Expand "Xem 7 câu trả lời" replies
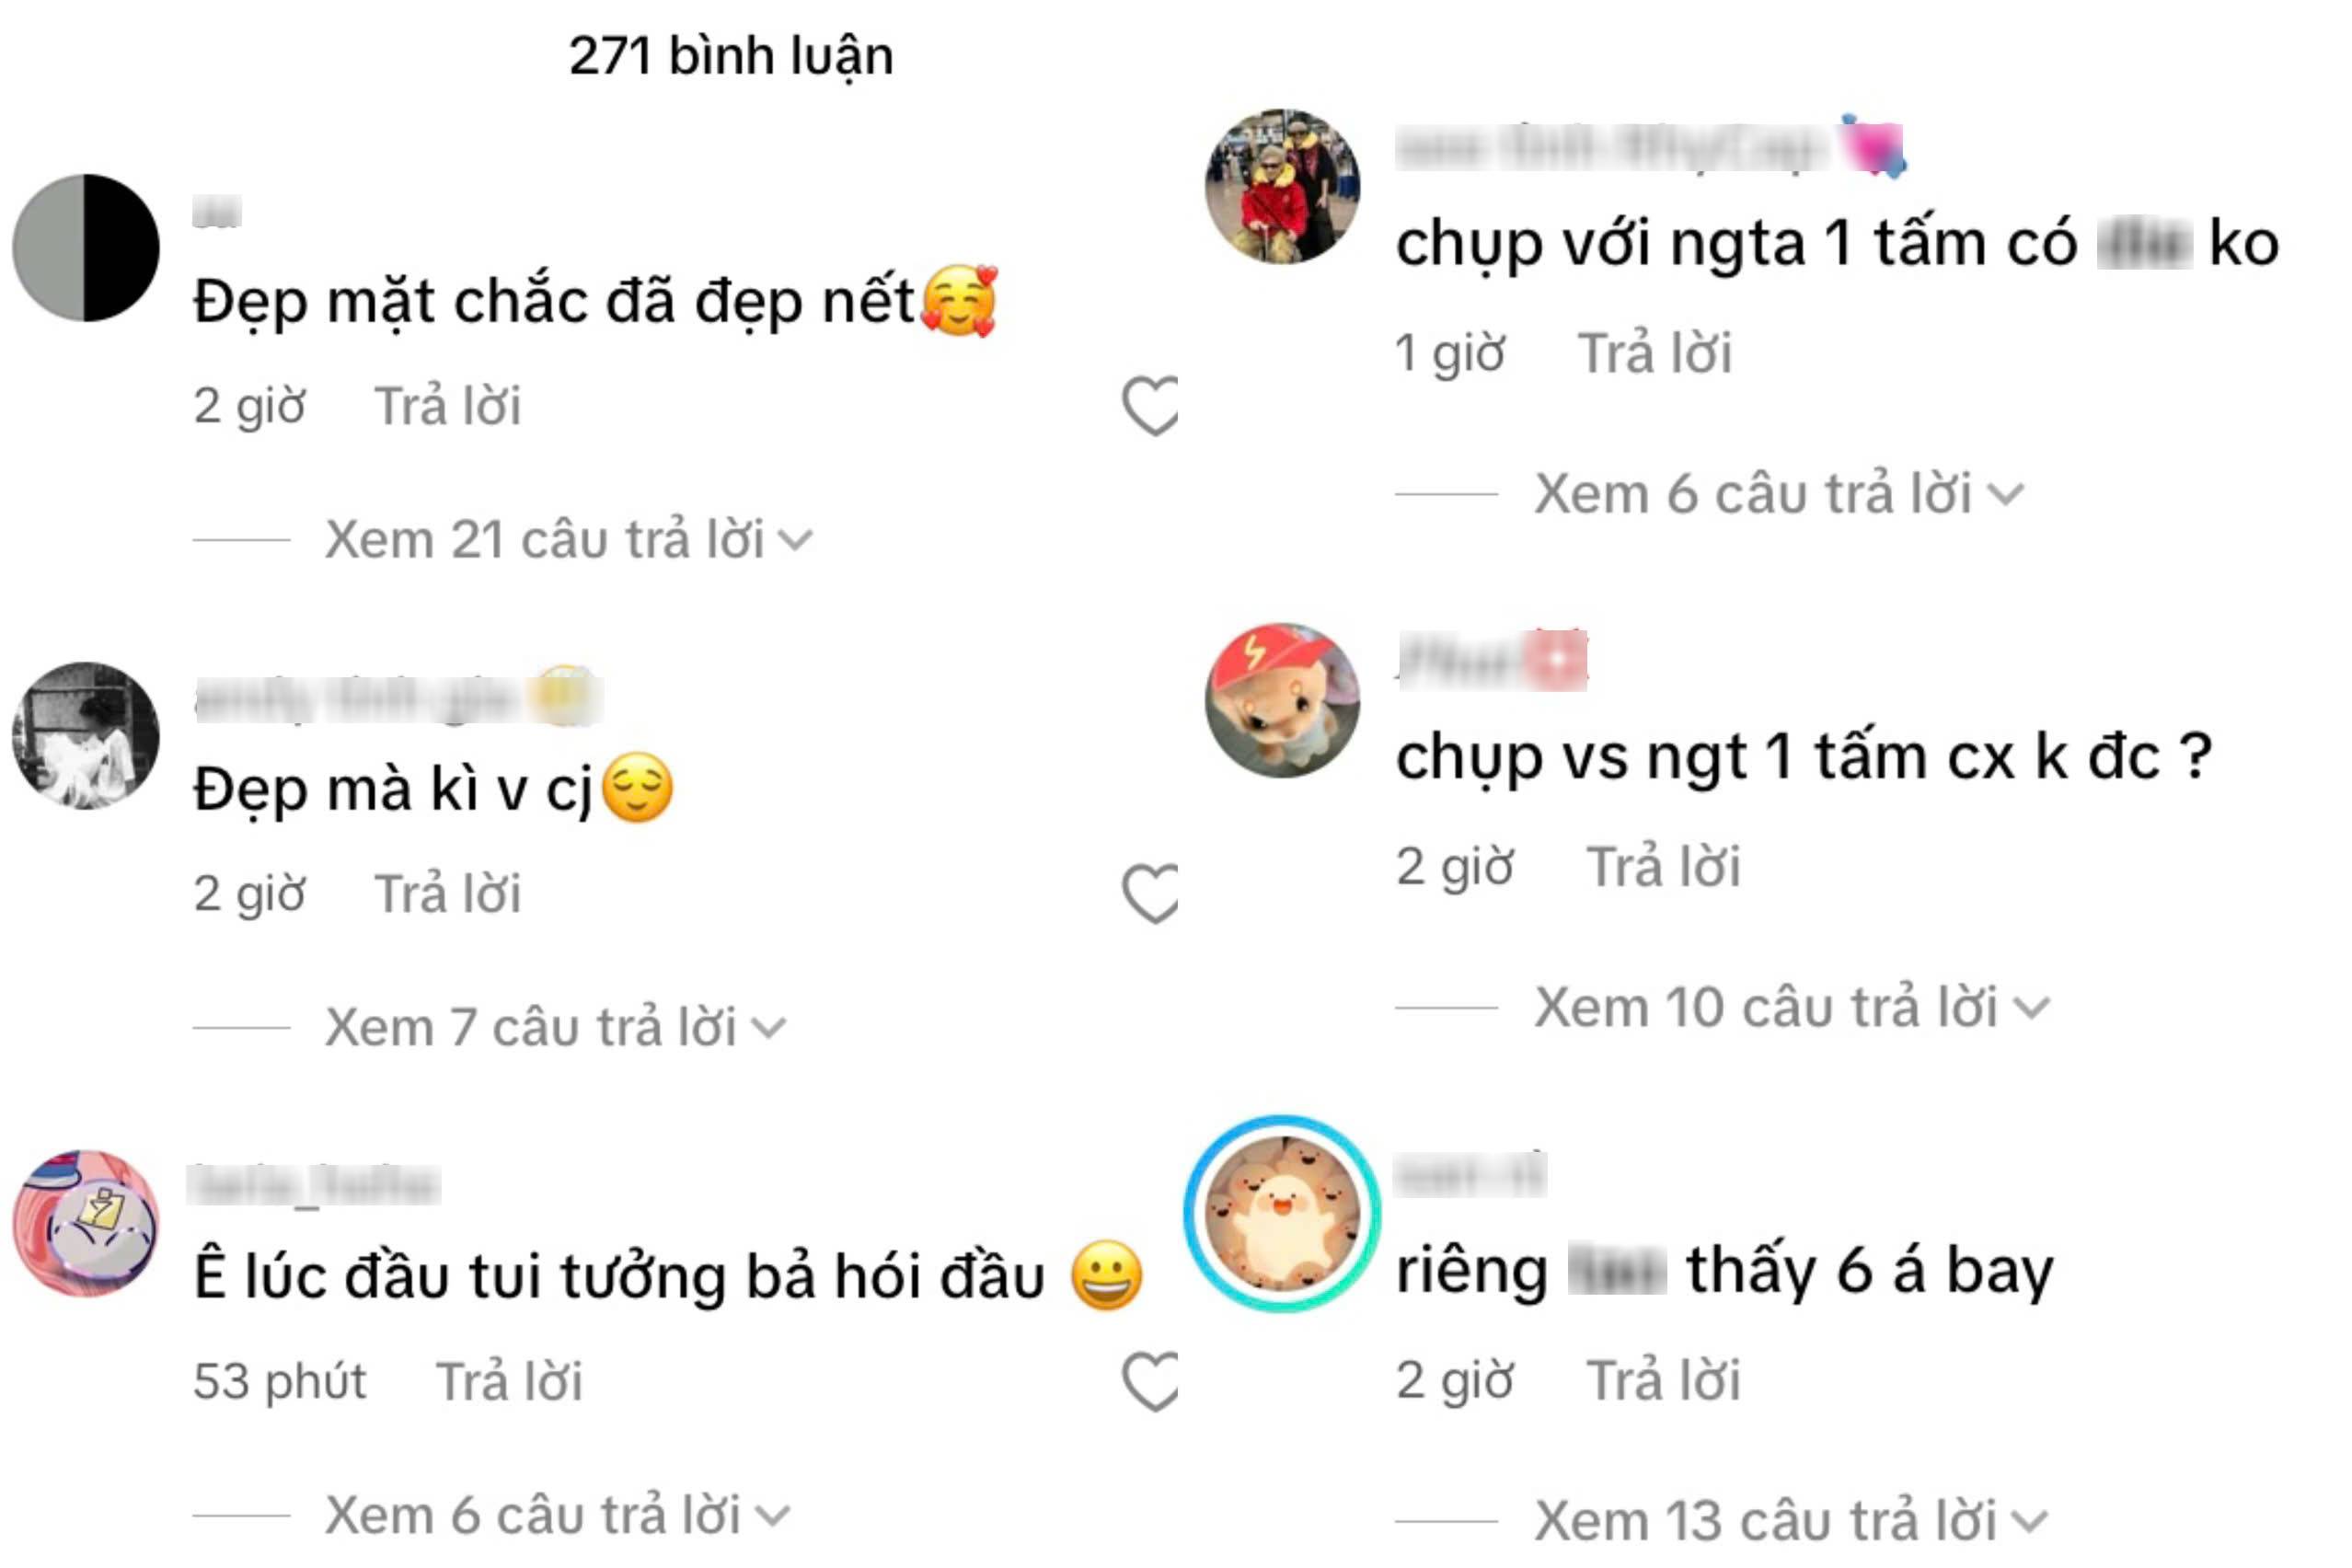 tap(555, 1028)
